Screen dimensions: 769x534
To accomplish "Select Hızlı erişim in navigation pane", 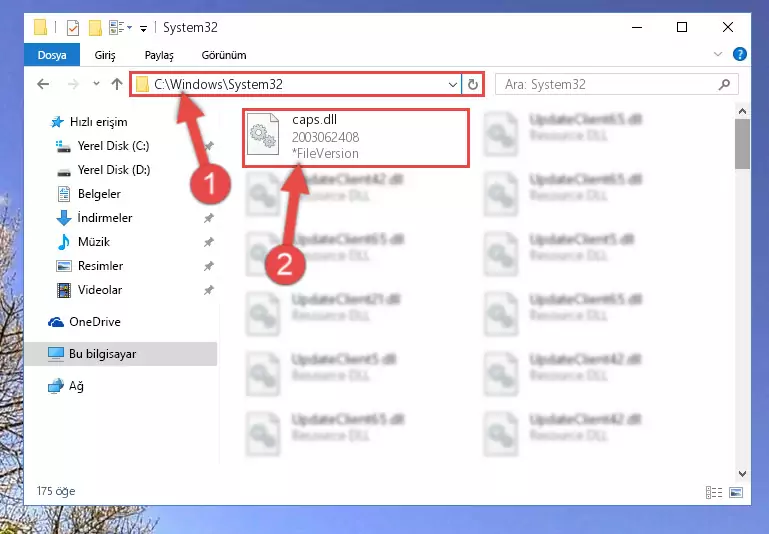I will pyautogui.click(x=99, y=122).
